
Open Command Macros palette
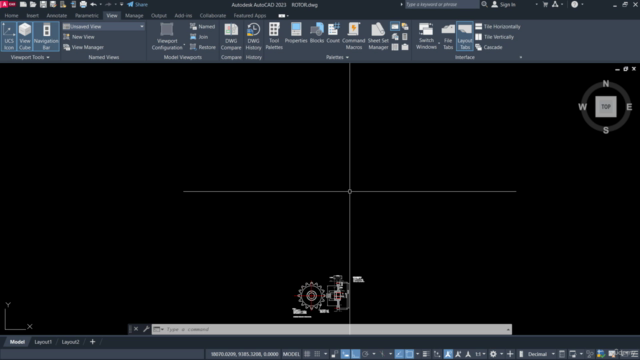pyautogui.click(x=353, y=36)
